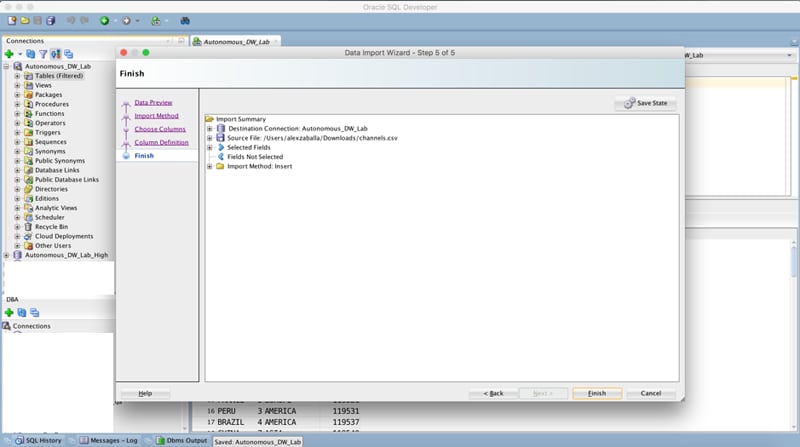Click Selected Fields arrow icon
Image resolution: width=800 pixels, height=447 pixels.
pos(221,147)
